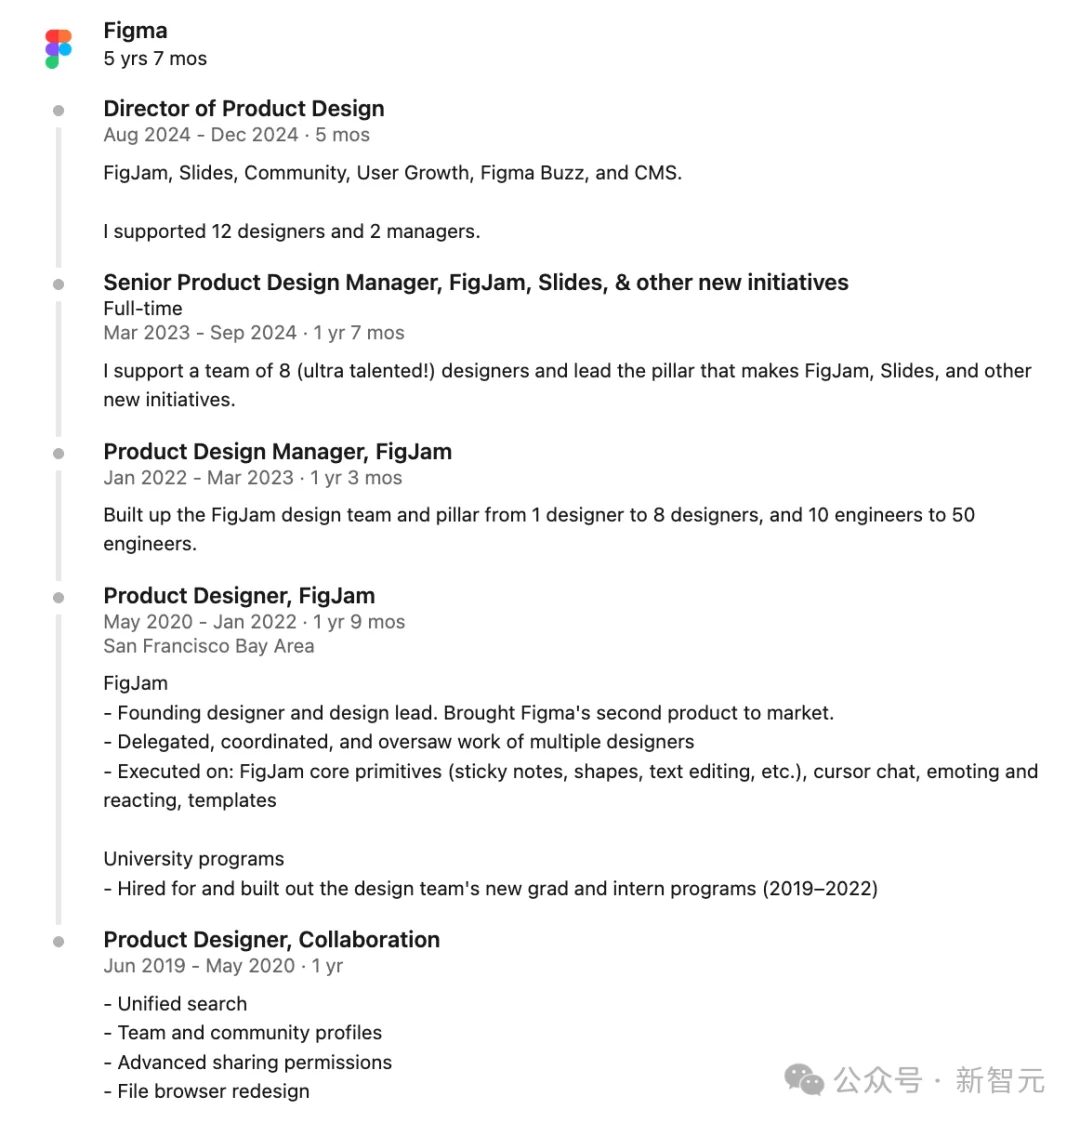Click the San Francisco Bay Area location
1080x1123 pixels.
coord(208,646)
